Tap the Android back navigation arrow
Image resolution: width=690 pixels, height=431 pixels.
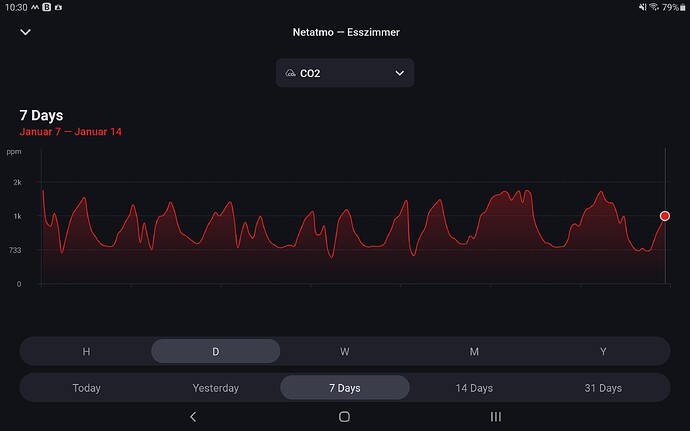point(193,416)
